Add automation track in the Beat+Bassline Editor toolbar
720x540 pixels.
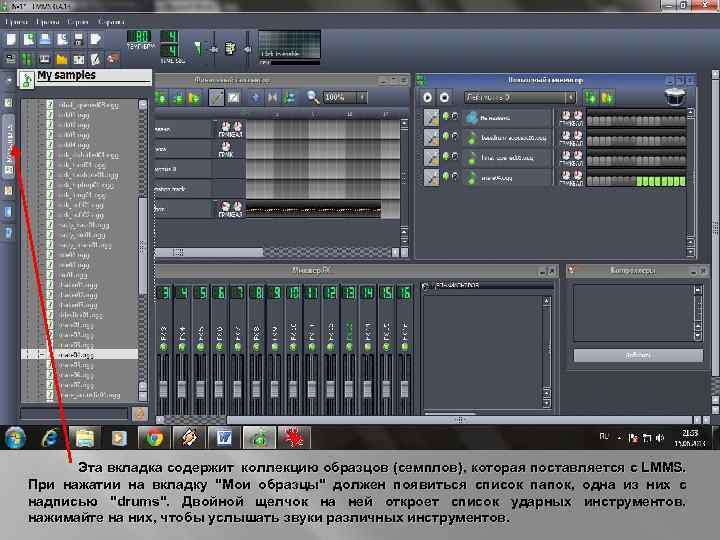pyautogui.click(x=607, y=97)
